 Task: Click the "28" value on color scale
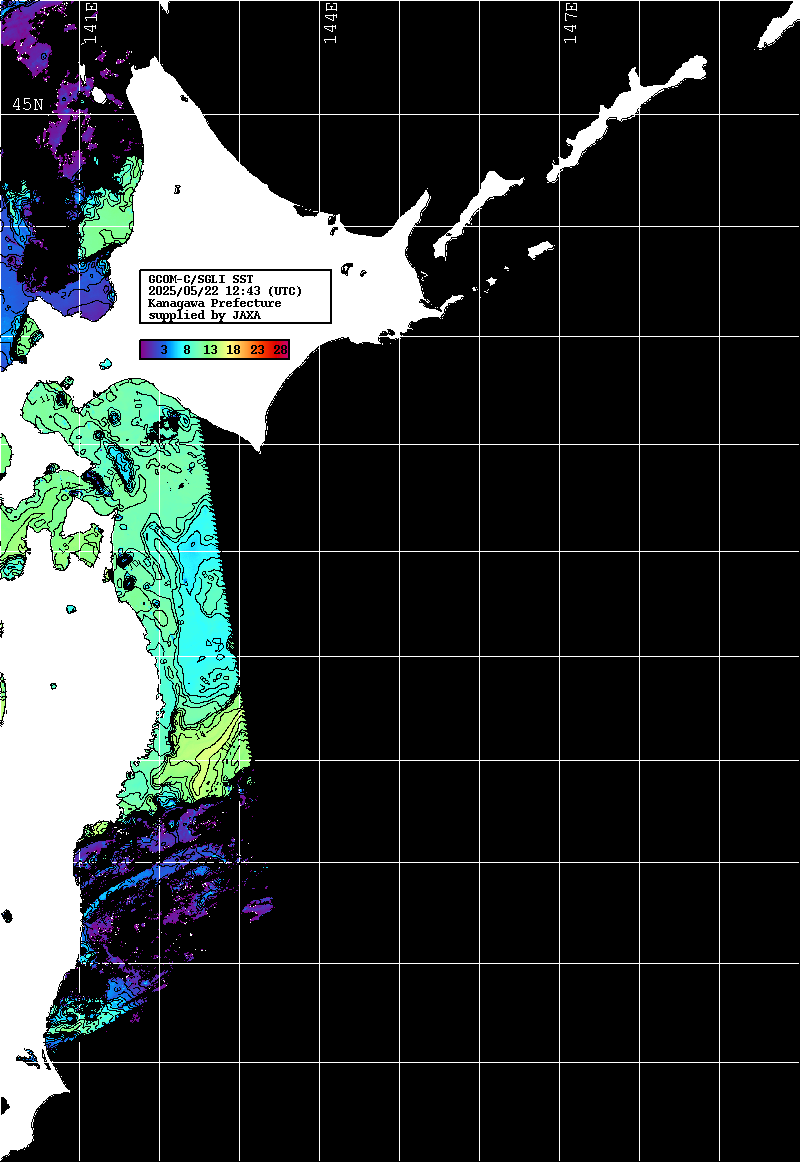(280, 350)
